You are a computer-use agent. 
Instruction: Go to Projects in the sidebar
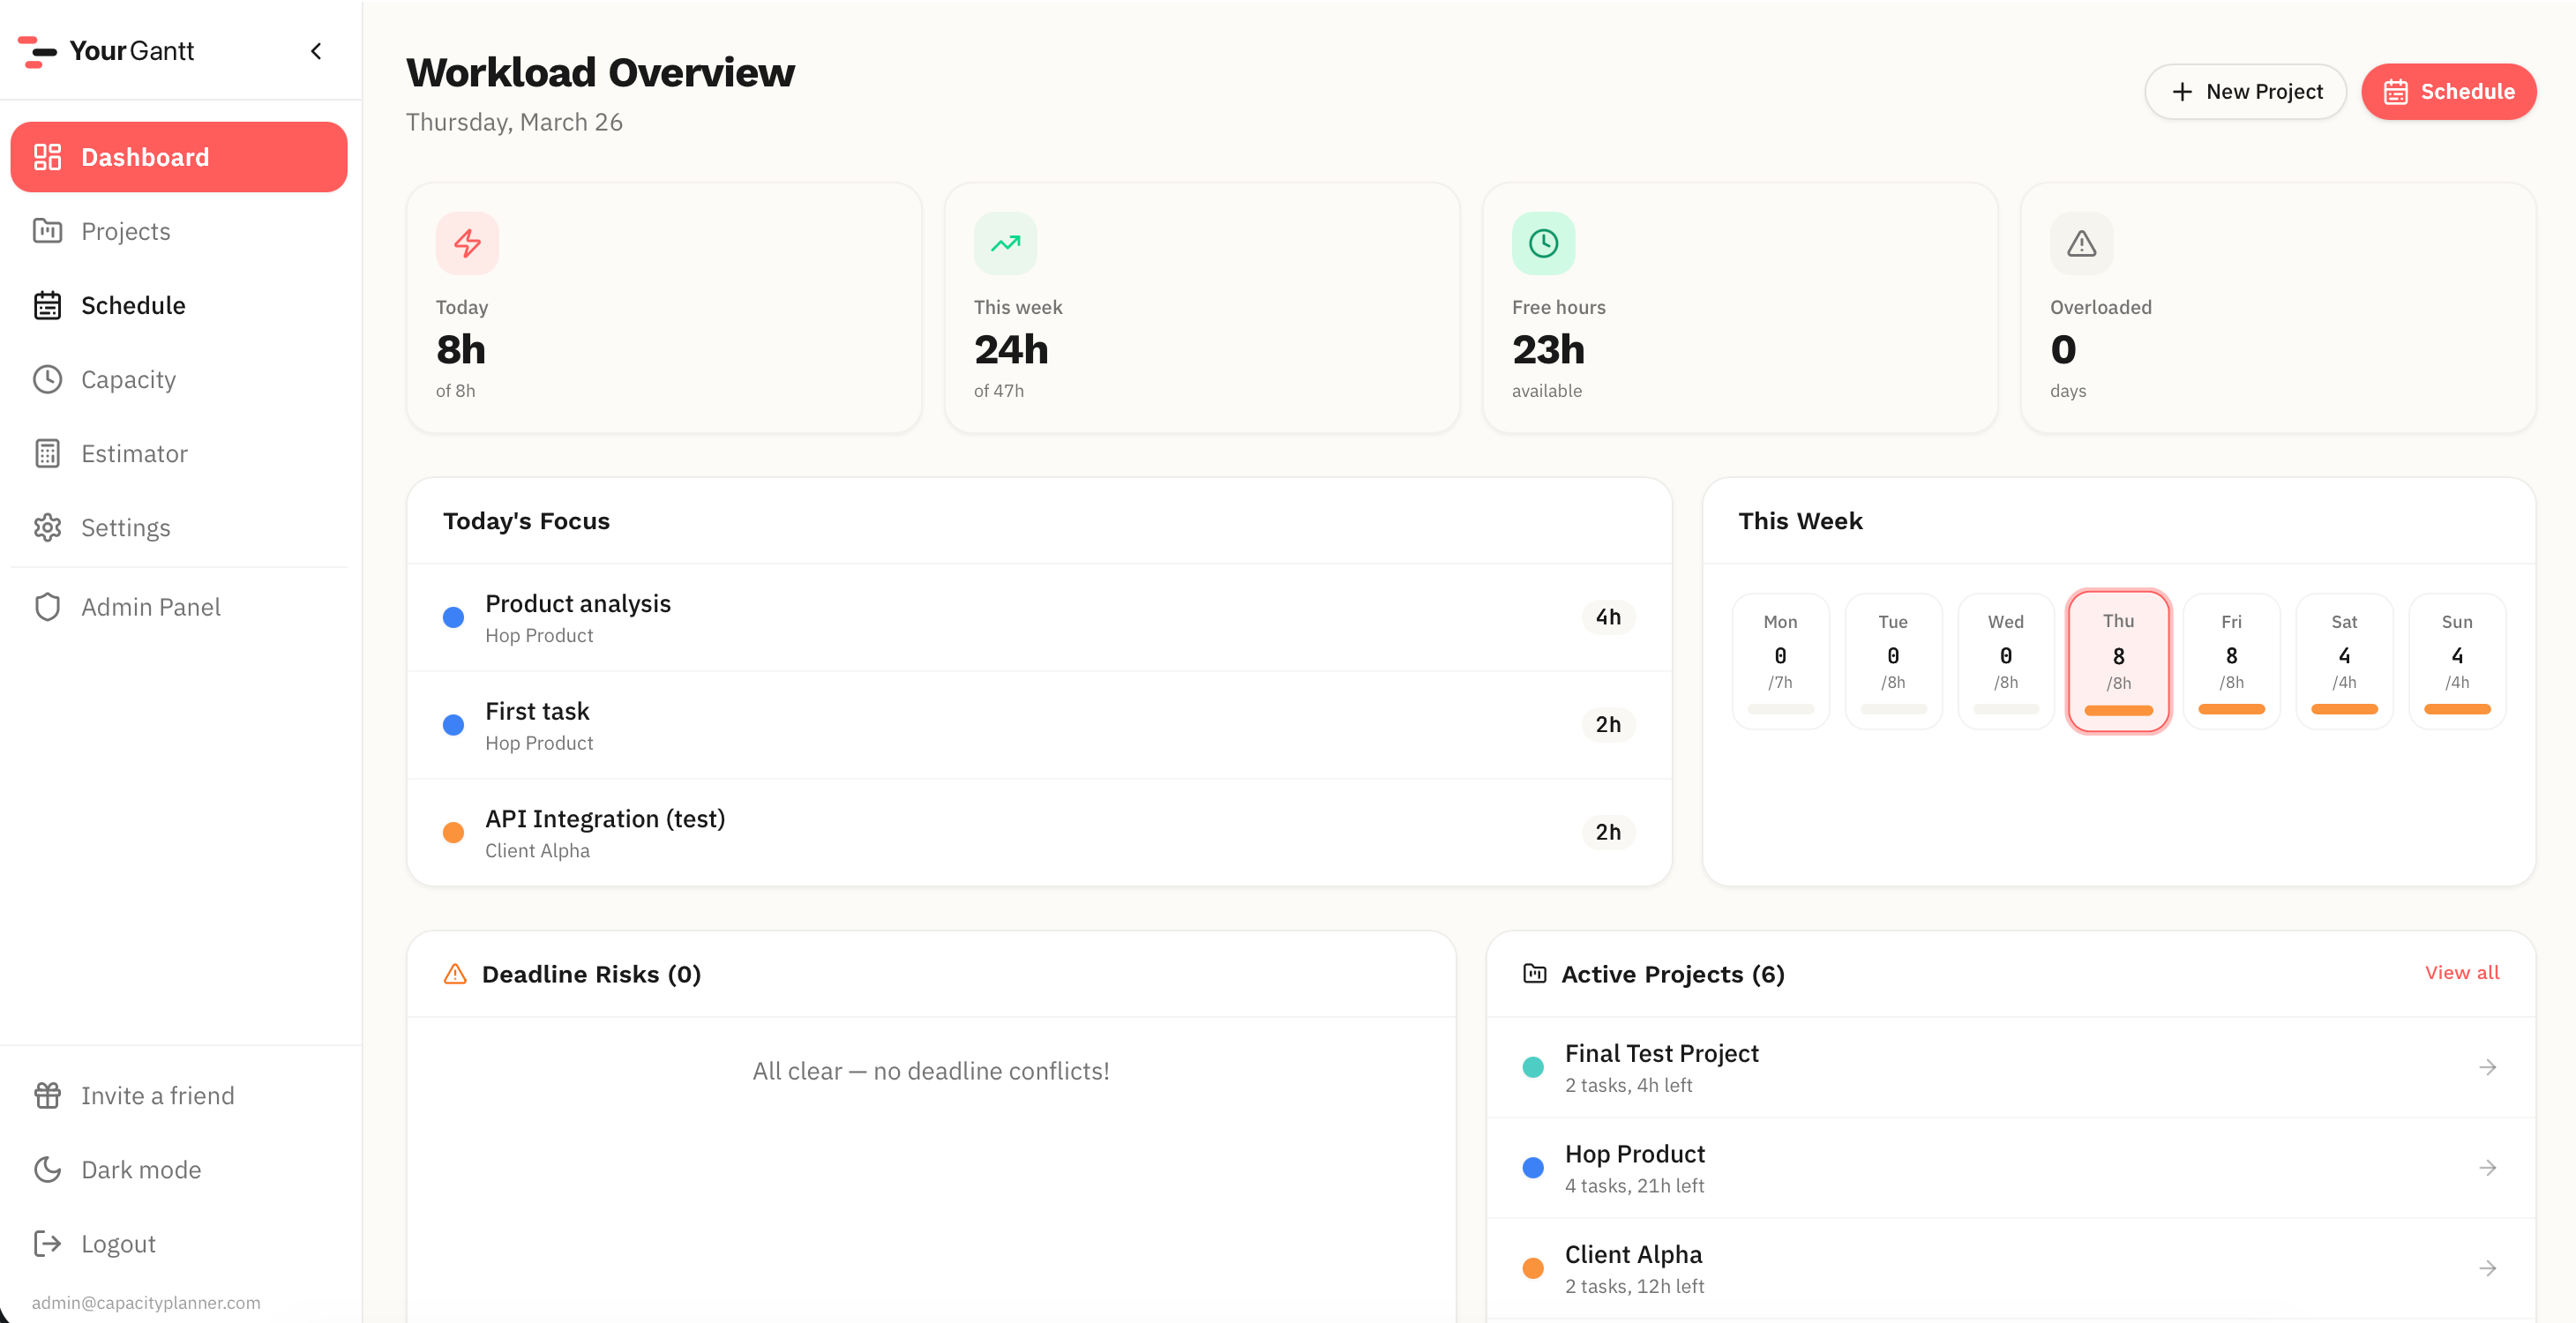(x=179, y=231)
